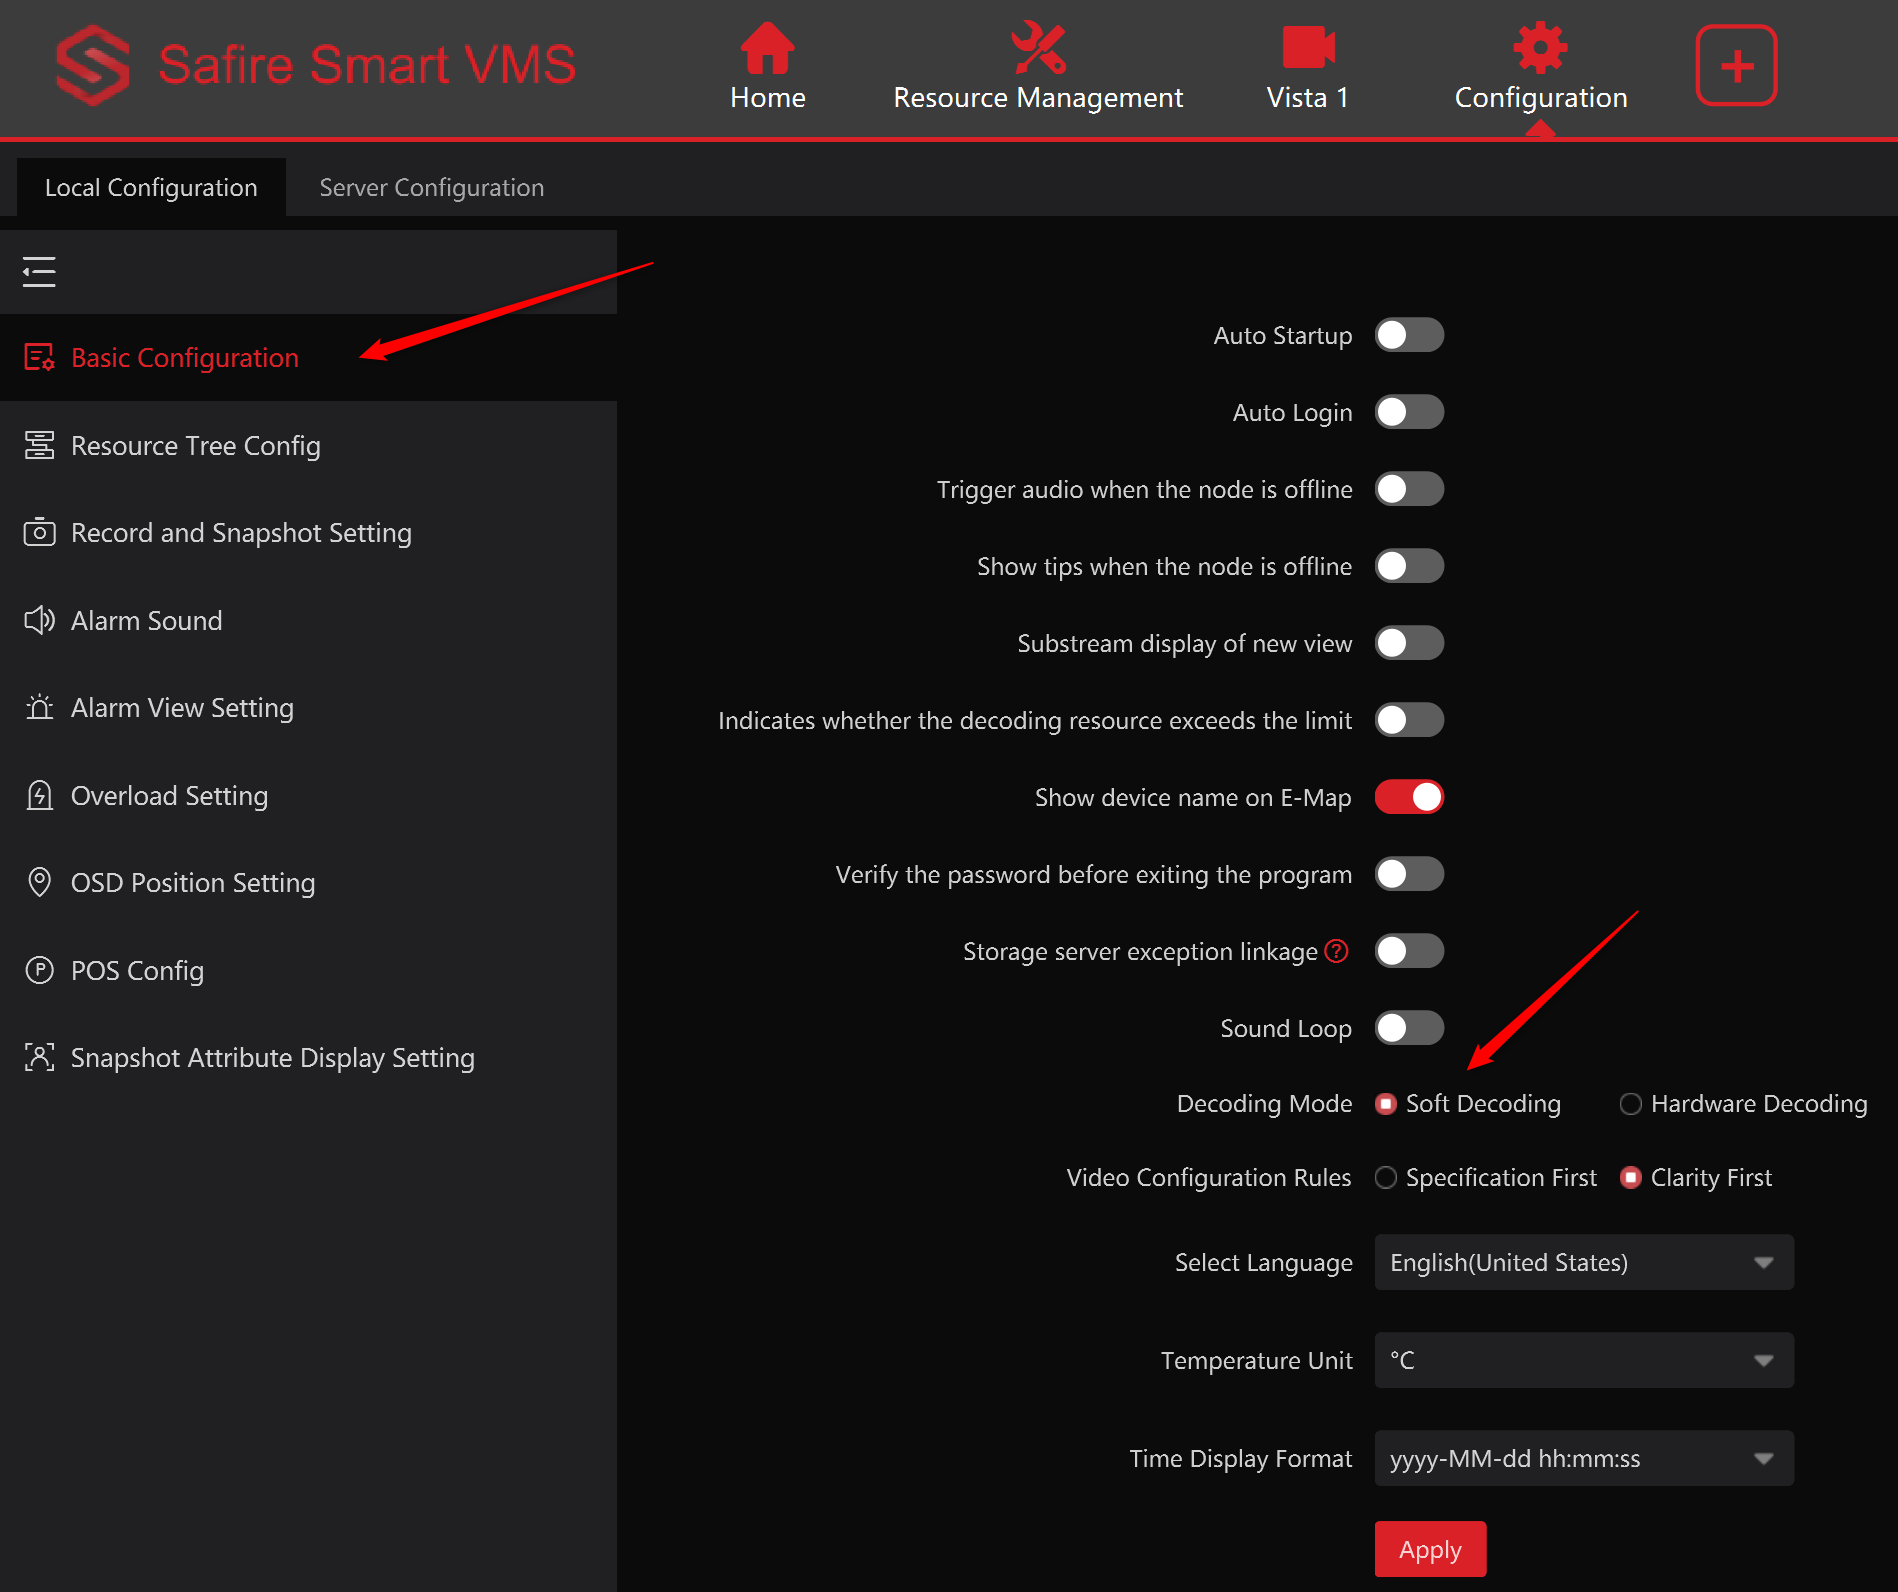Switch to Local Configuration tab
Viewport: 1898px width, 1592px height.
(151, 187)
